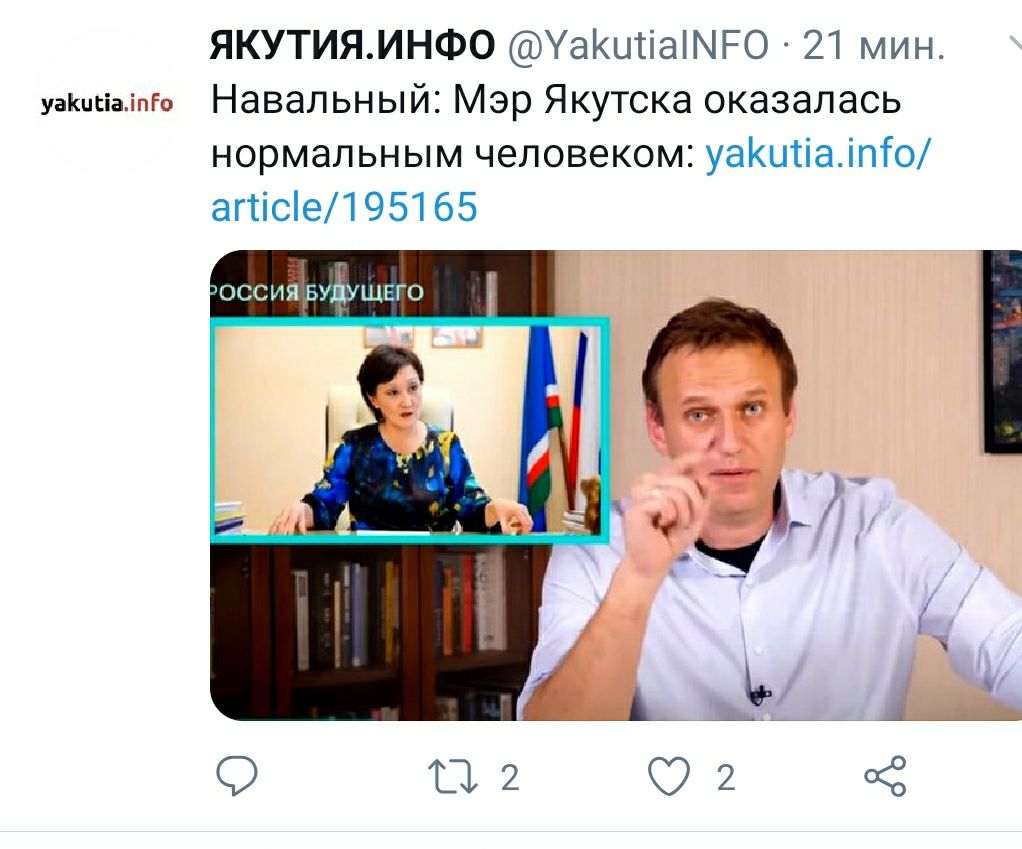Click the bookshelf area below inset frame

(372, 629)
